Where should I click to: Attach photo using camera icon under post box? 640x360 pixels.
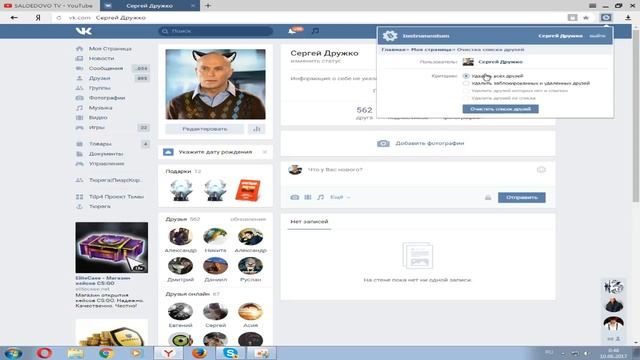pos(295,198)
